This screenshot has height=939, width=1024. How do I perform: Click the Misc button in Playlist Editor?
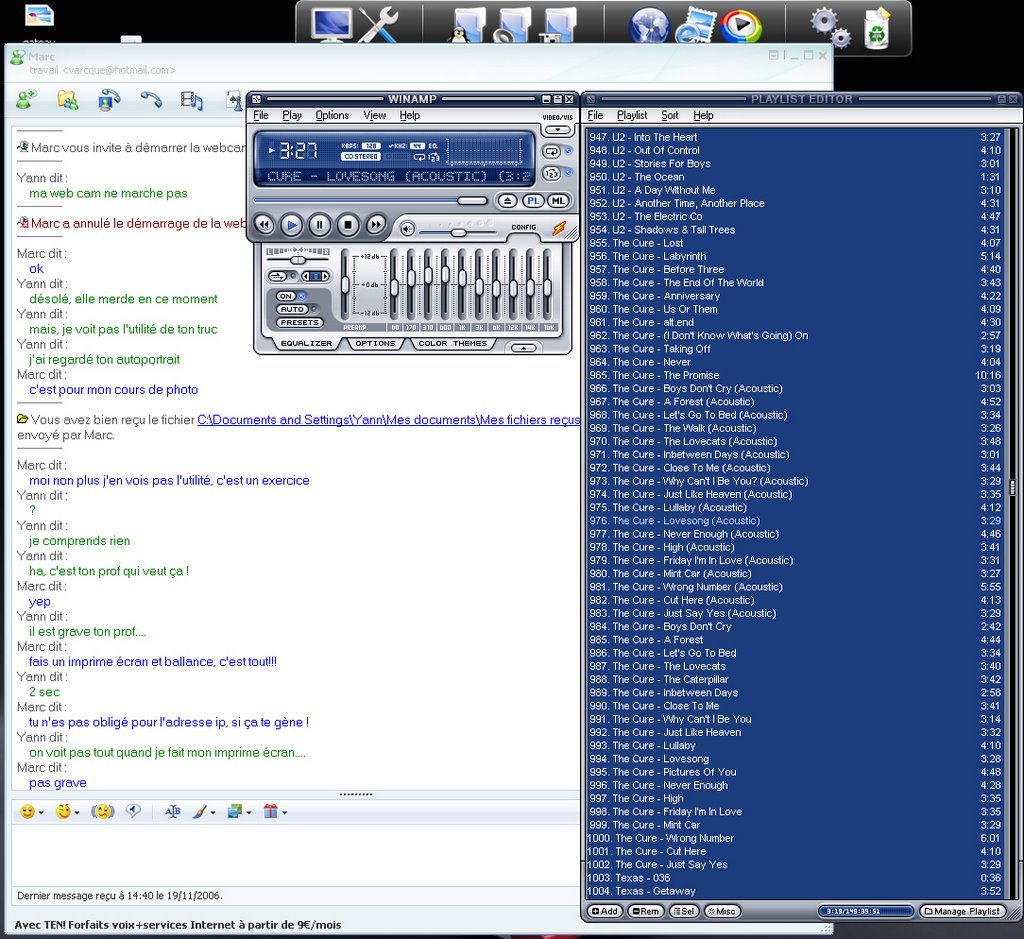722,911
